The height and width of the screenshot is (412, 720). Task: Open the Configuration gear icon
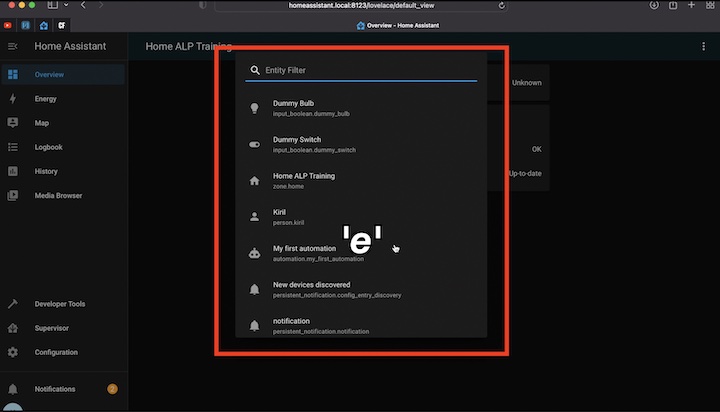pos(13,352)
